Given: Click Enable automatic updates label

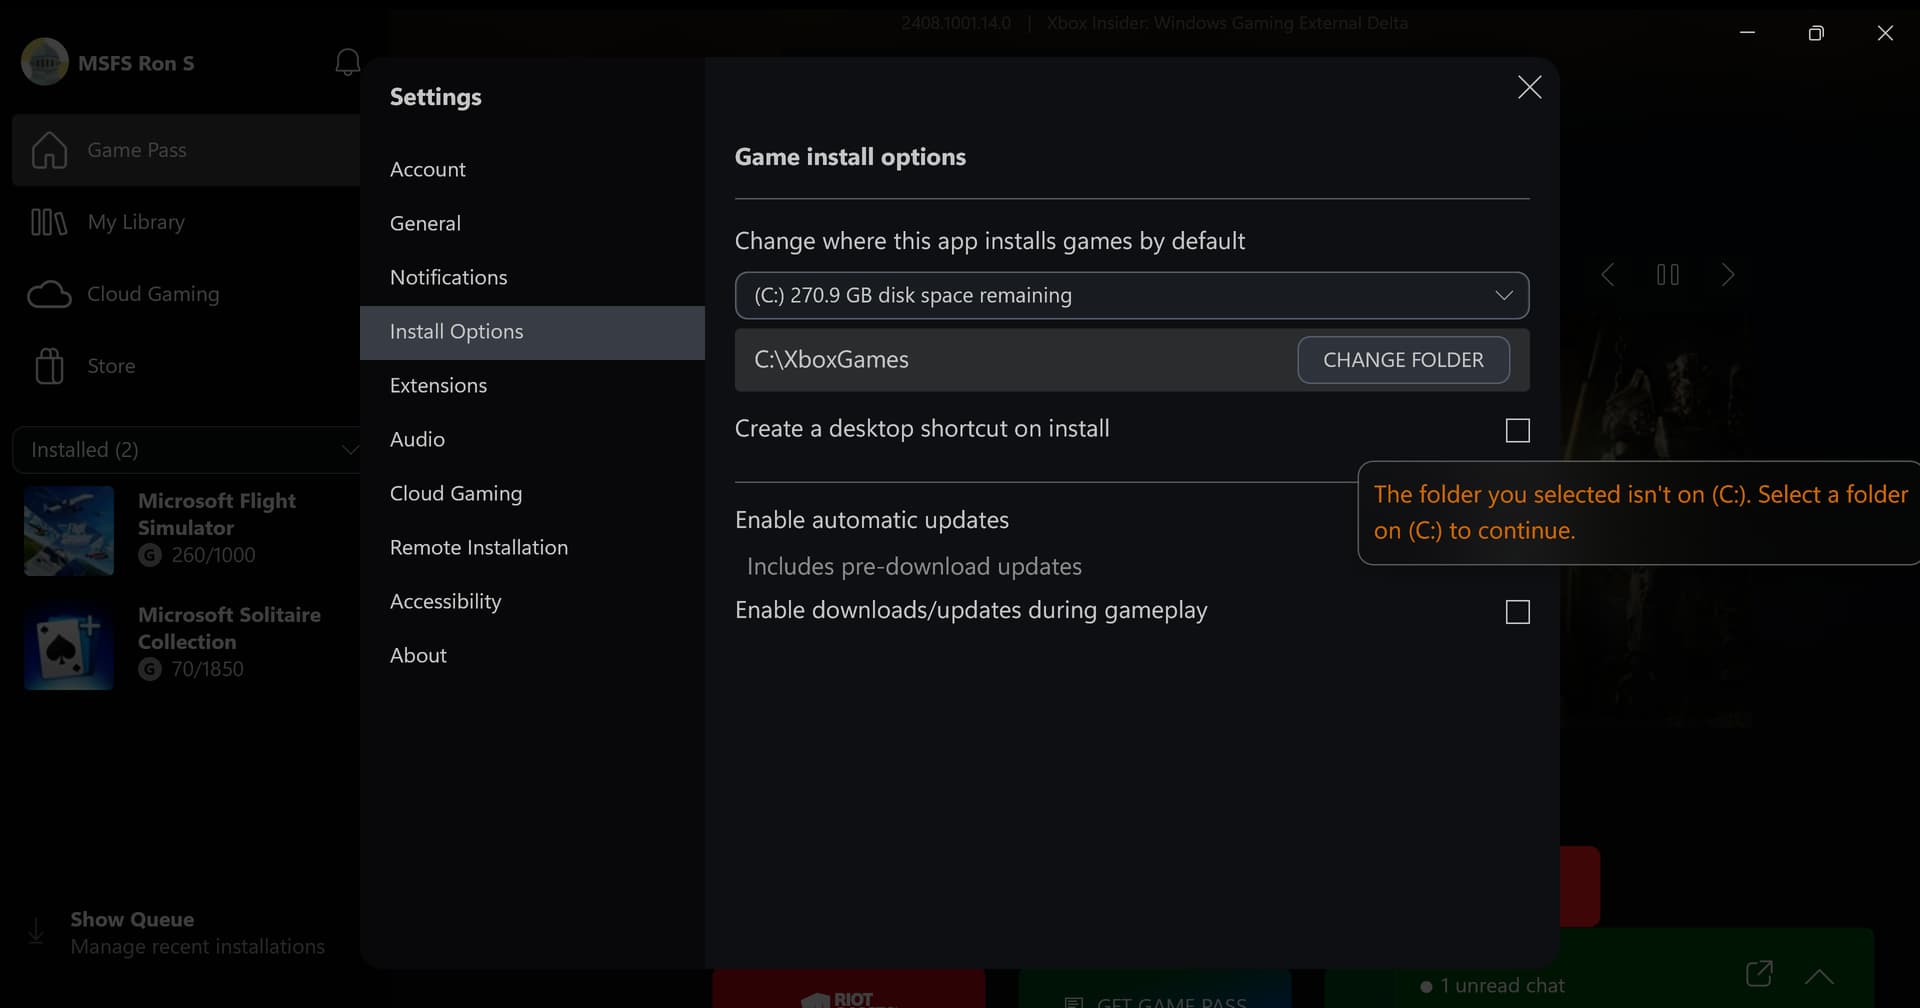Looking at the screenshot, I should pyautogui.click(x=872, y=520).
